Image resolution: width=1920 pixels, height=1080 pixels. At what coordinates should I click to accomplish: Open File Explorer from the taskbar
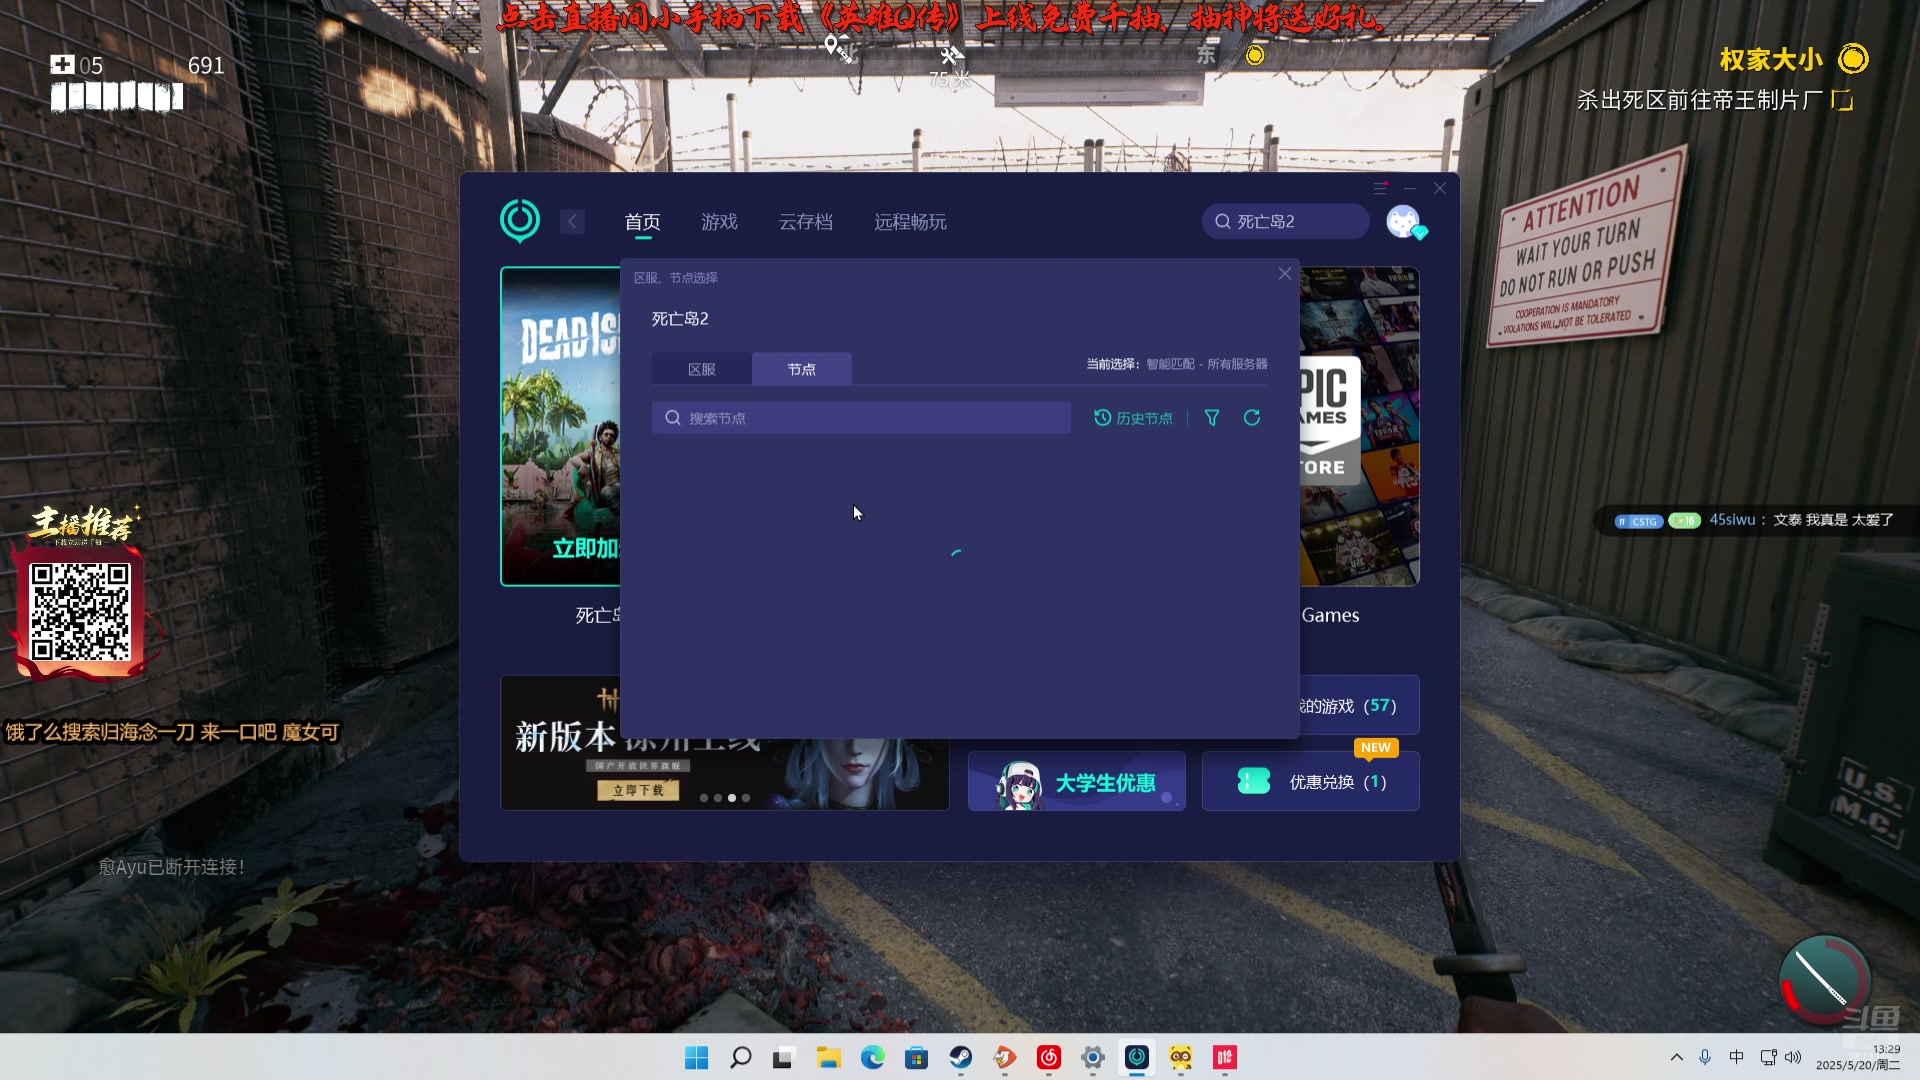(828, 1058)
